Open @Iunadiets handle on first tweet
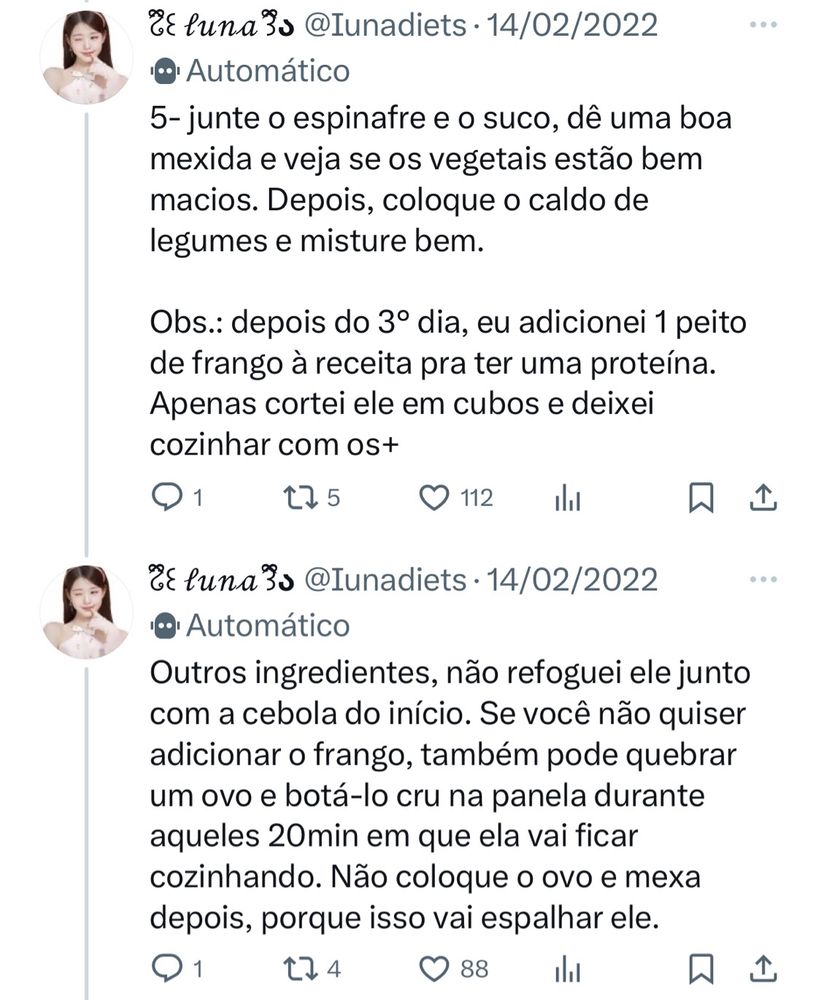821x1000 pixels. coord(385,24)
